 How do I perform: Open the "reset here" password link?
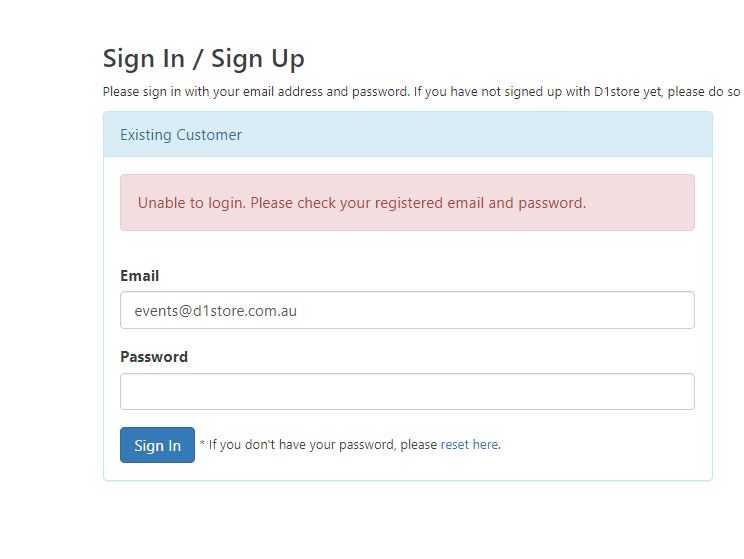point(469,445)
